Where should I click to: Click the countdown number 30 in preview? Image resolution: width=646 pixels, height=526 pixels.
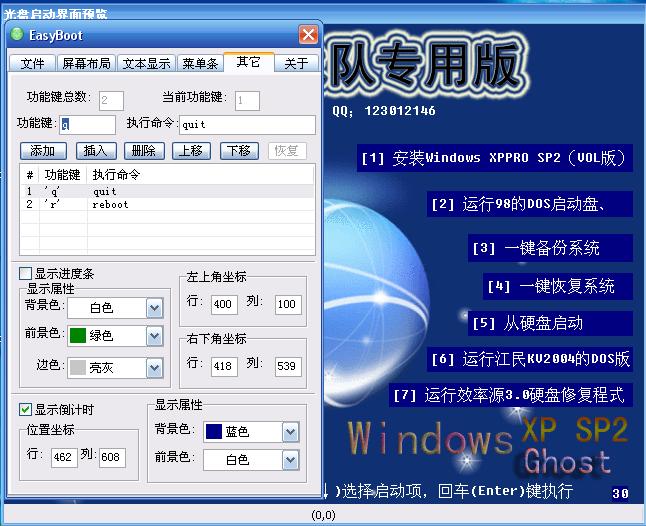coord(620,493)
